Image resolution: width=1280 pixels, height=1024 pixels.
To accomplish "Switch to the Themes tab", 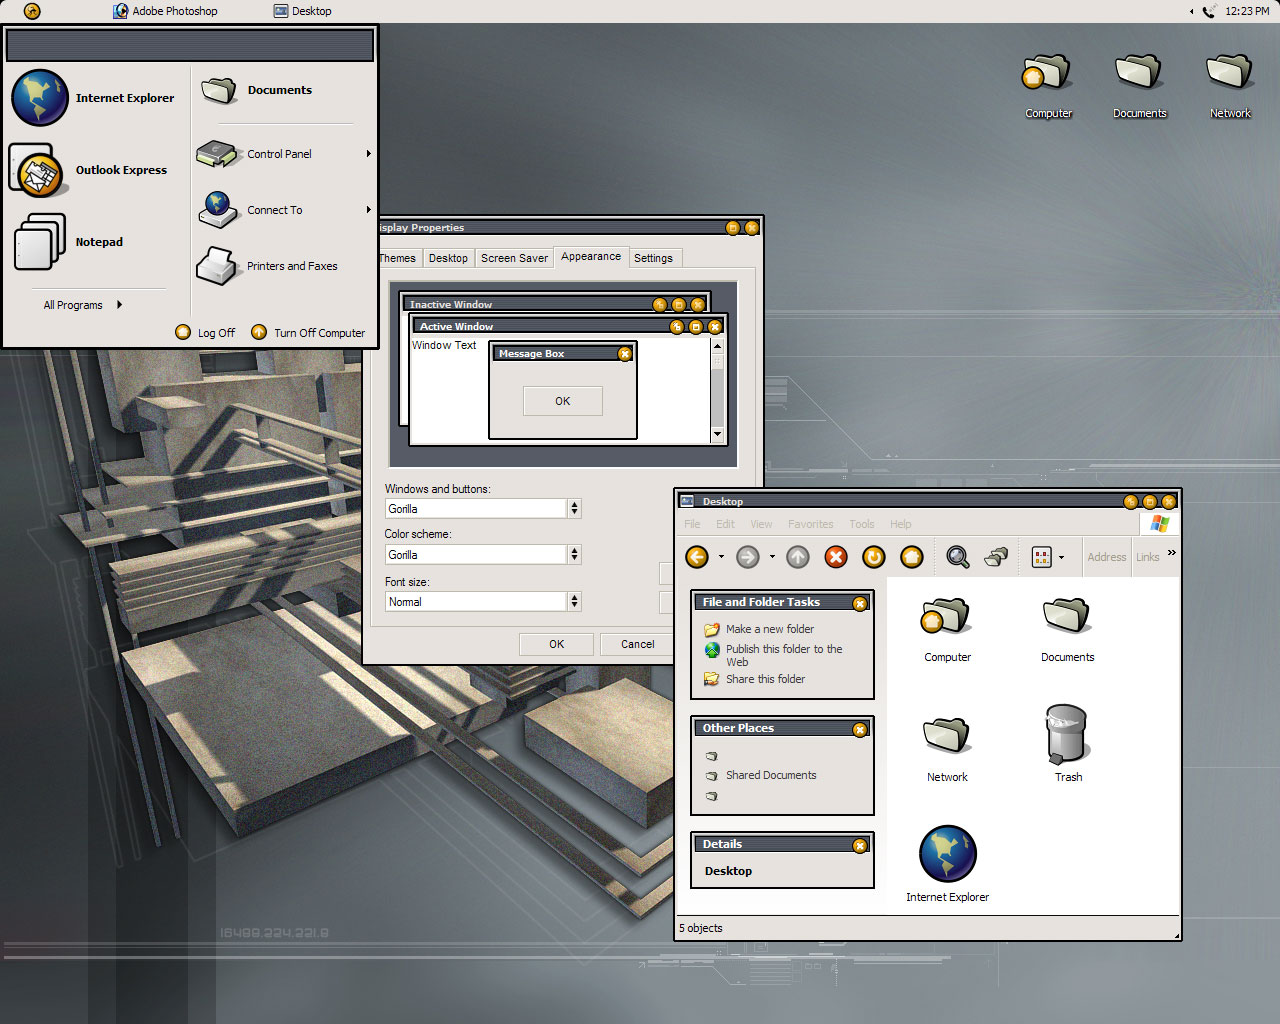I will (x=397, y=258).
